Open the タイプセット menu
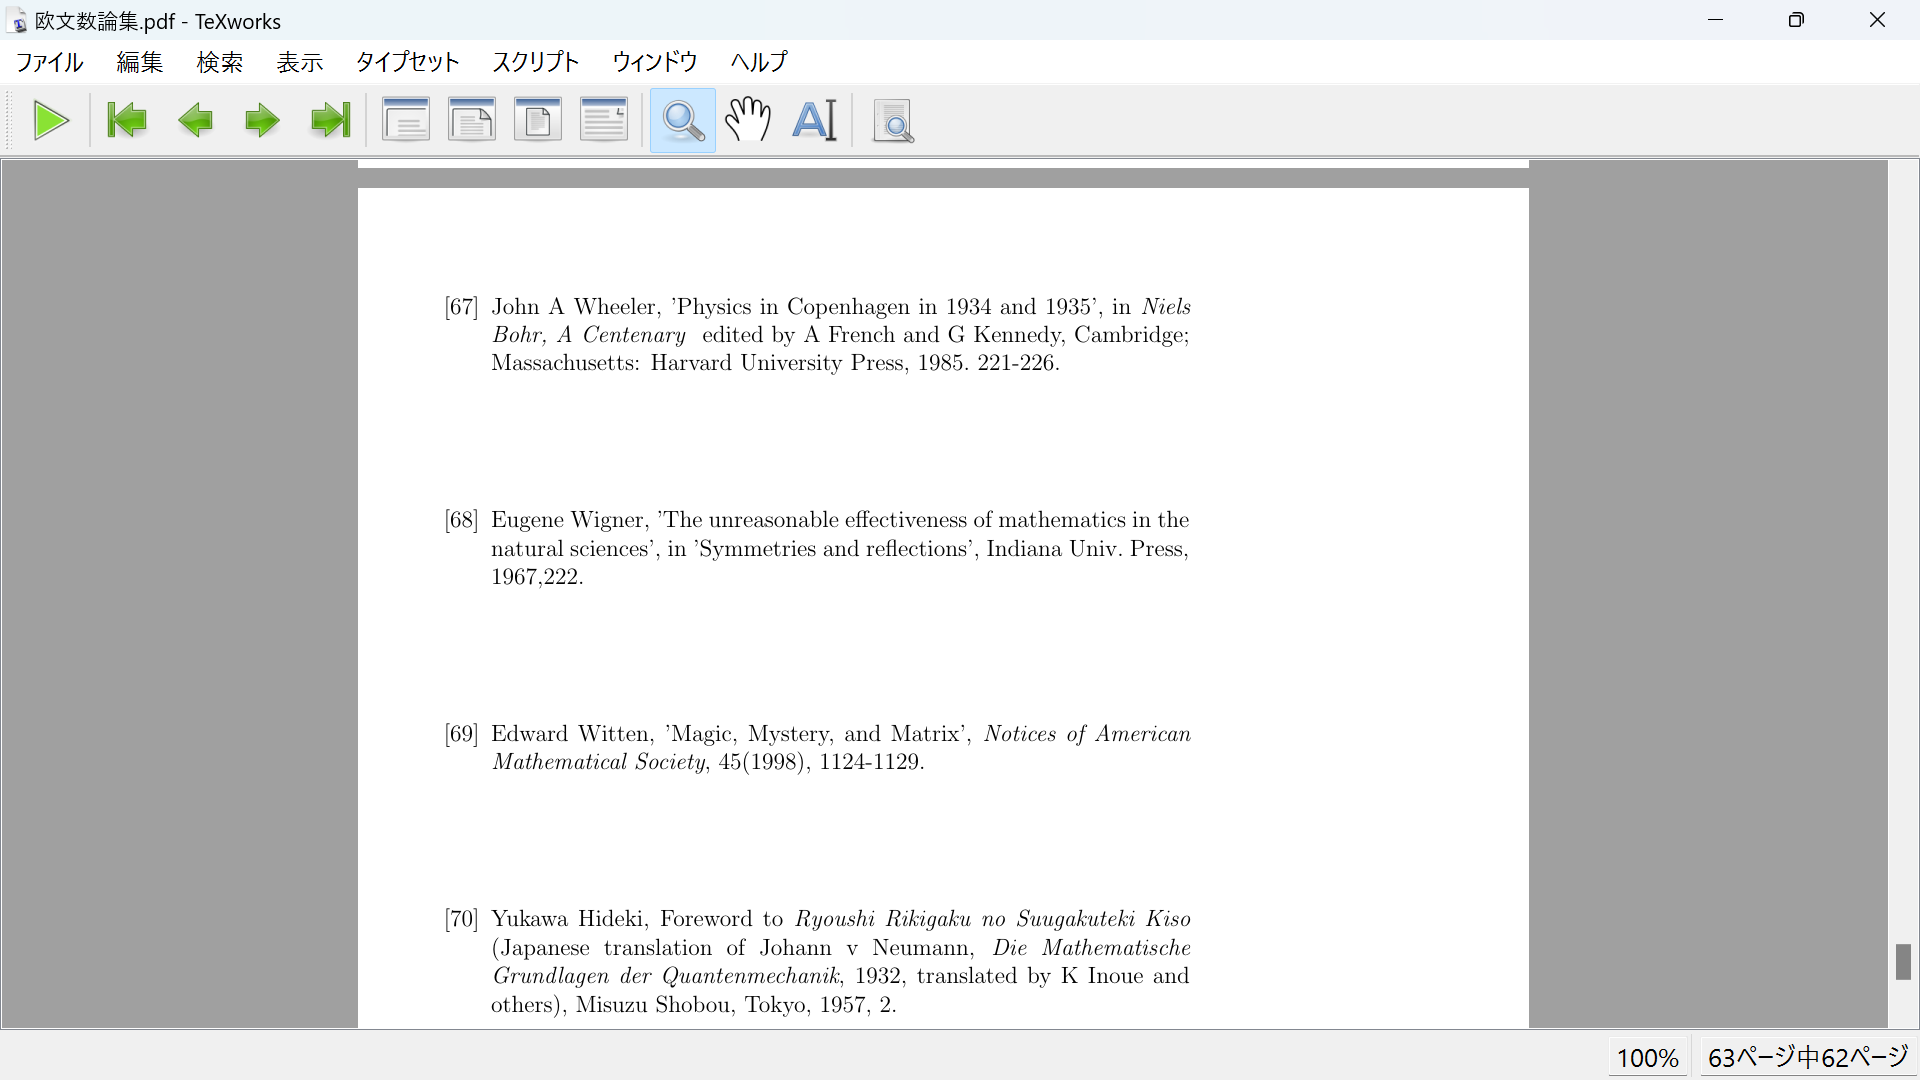The image size is (1920, 1080). (x=408, y=62)
